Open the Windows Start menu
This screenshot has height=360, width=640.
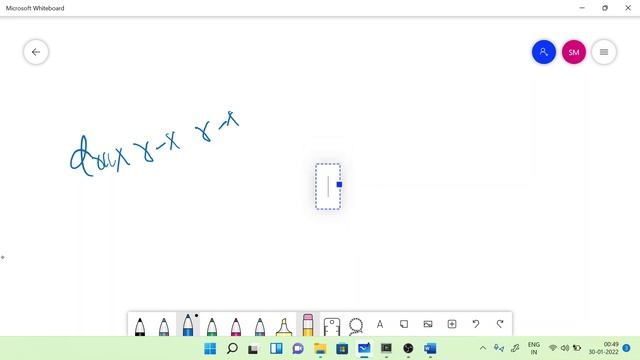pos(210,349)
